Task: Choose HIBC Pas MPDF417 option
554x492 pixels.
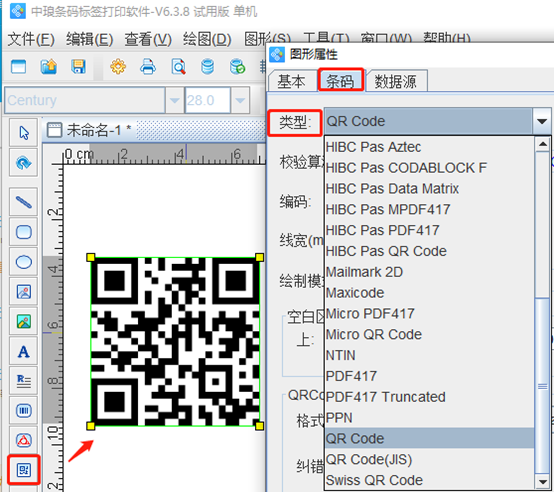Action: 429,209
